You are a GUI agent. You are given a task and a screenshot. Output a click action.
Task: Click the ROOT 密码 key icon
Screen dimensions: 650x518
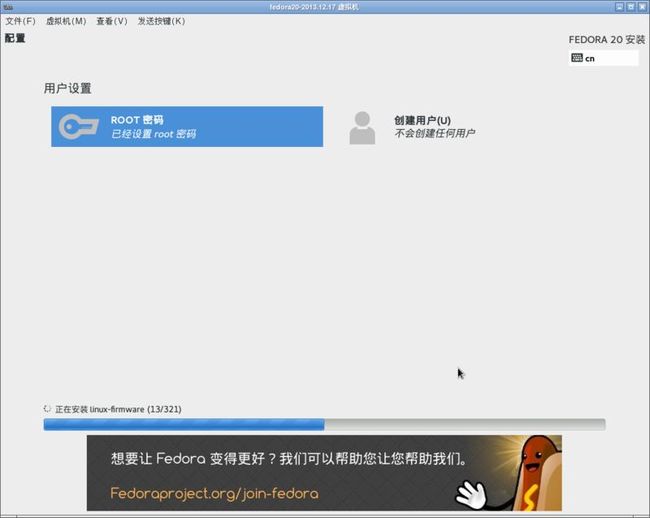79,127
